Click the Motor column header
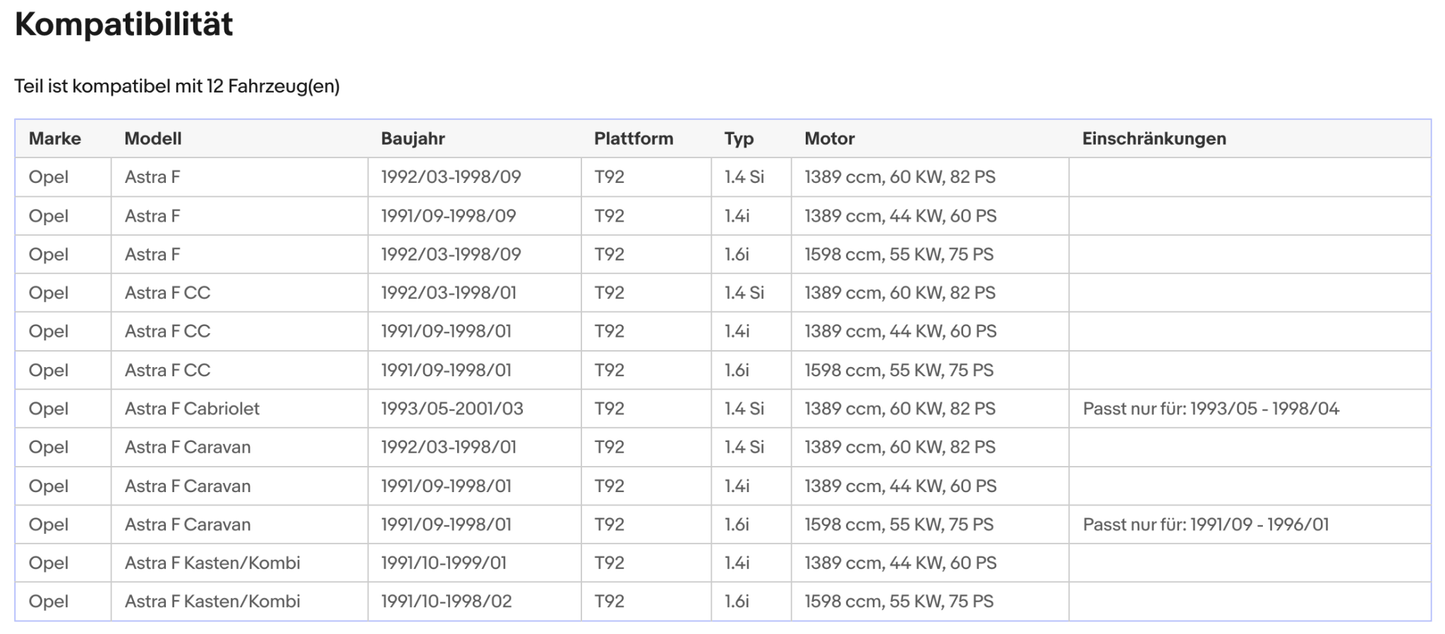 829,139
